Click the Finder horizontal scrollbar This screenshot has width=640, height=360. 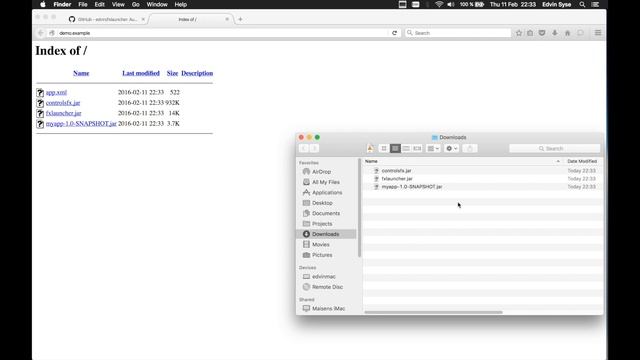(x=433, y=312)
